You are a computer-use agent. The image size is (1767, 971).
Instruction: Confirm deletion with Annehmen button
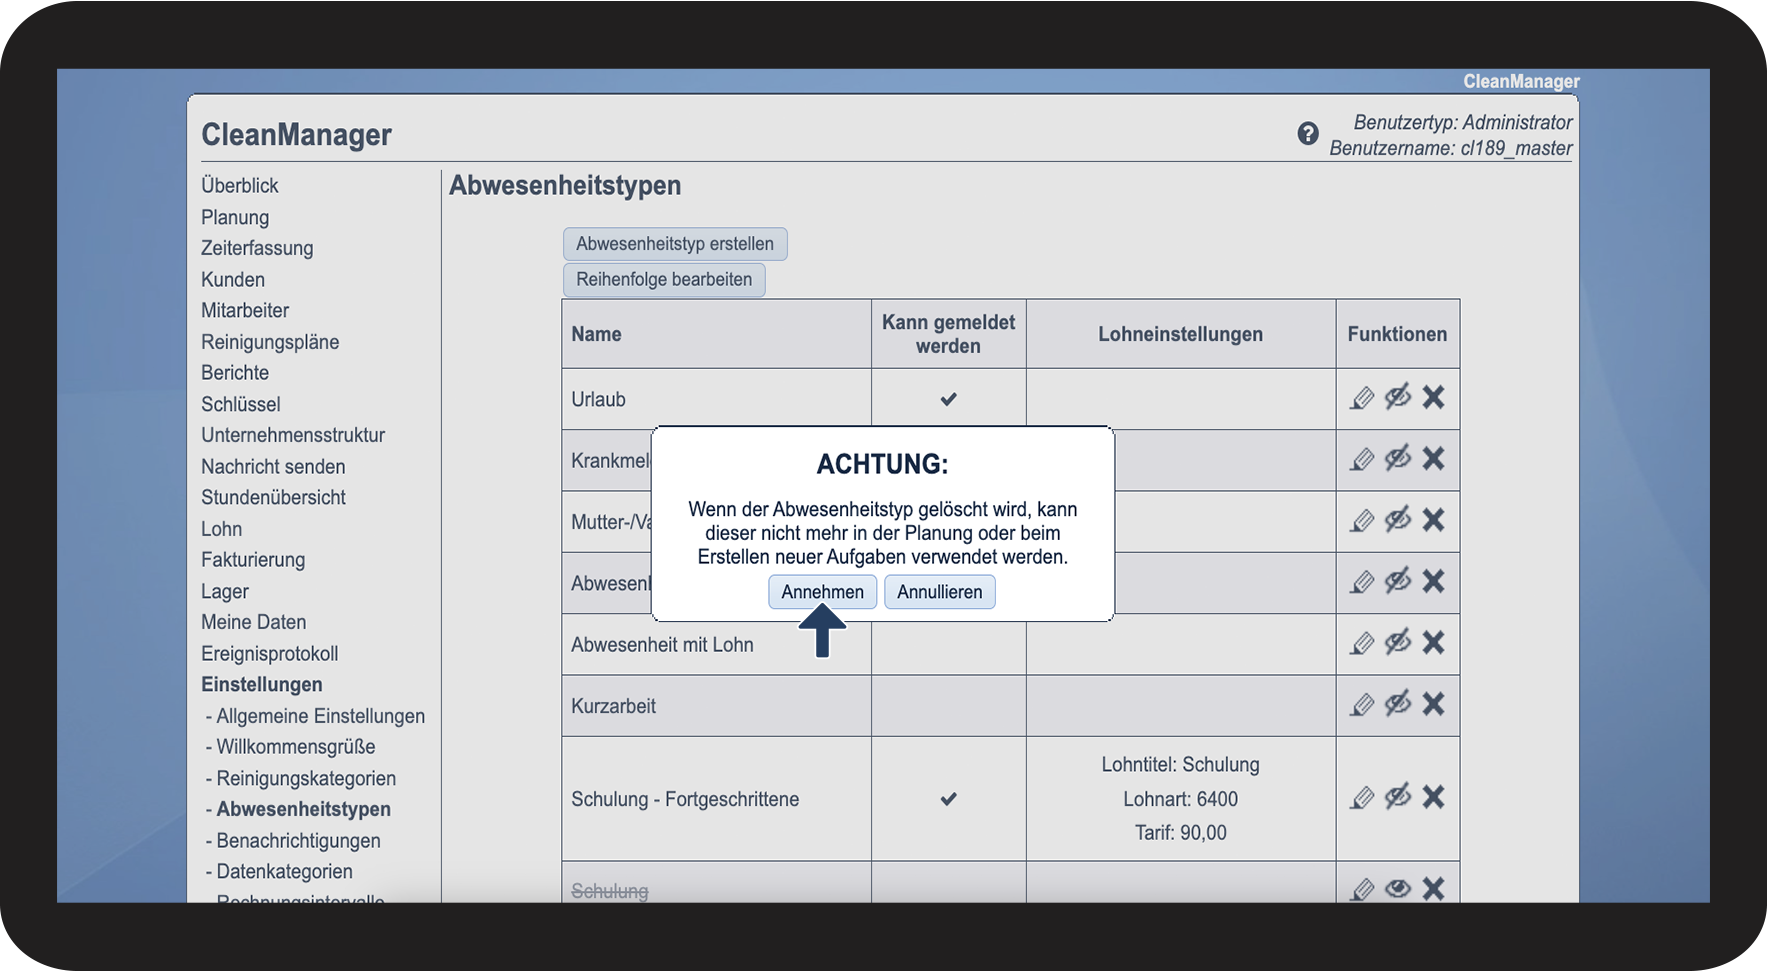(822, 592)
